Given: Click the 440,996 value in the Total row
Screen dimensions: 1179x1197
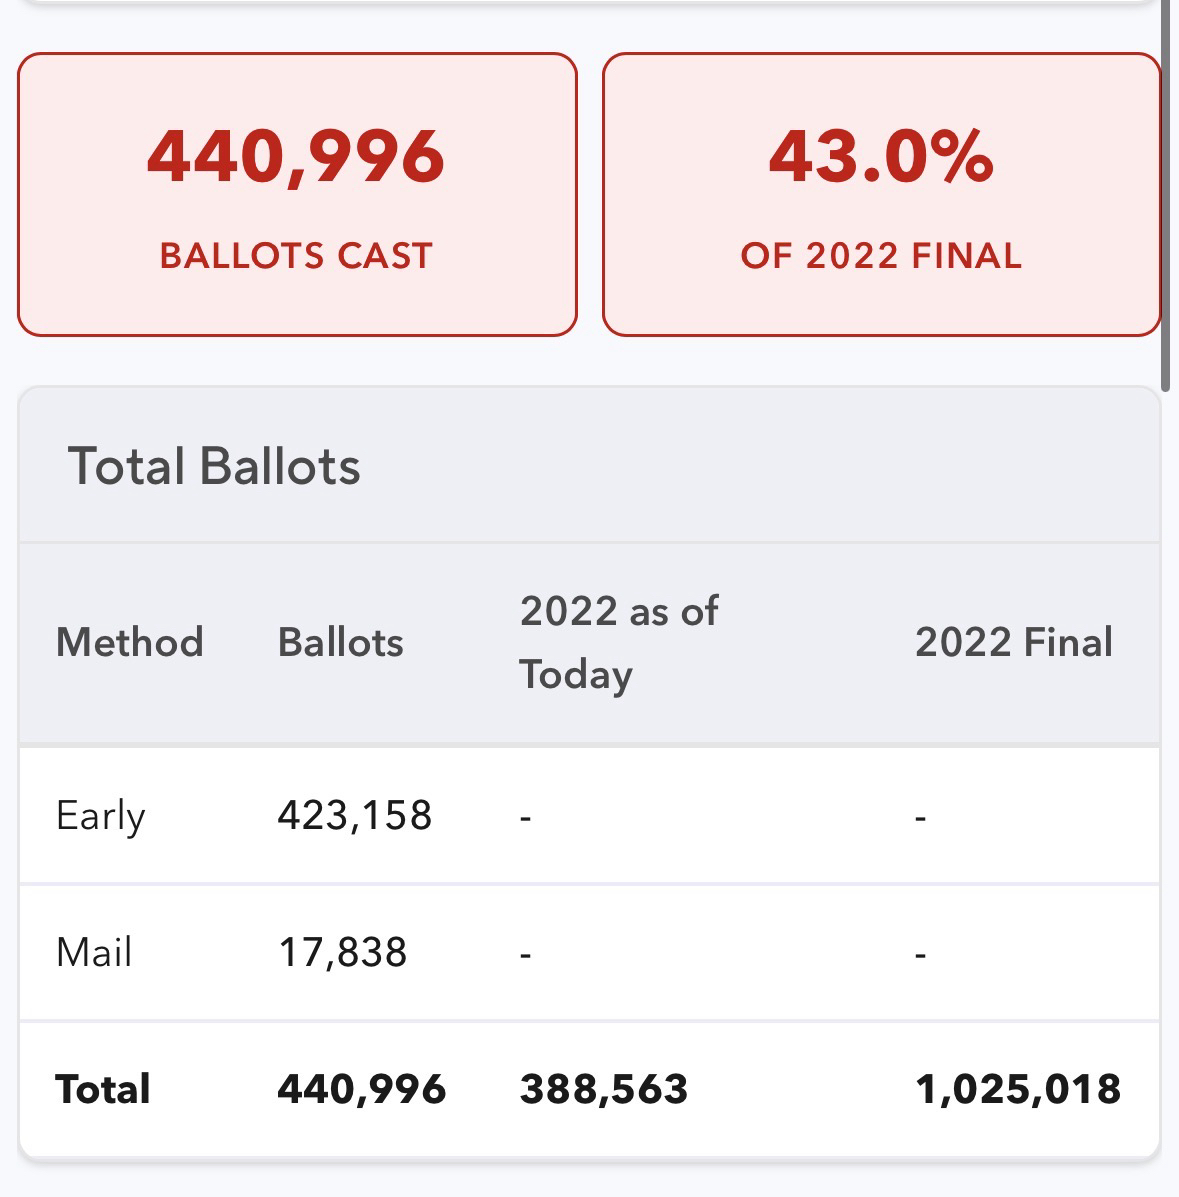Looking at the screenshot, I should (x=362, y=1089).
